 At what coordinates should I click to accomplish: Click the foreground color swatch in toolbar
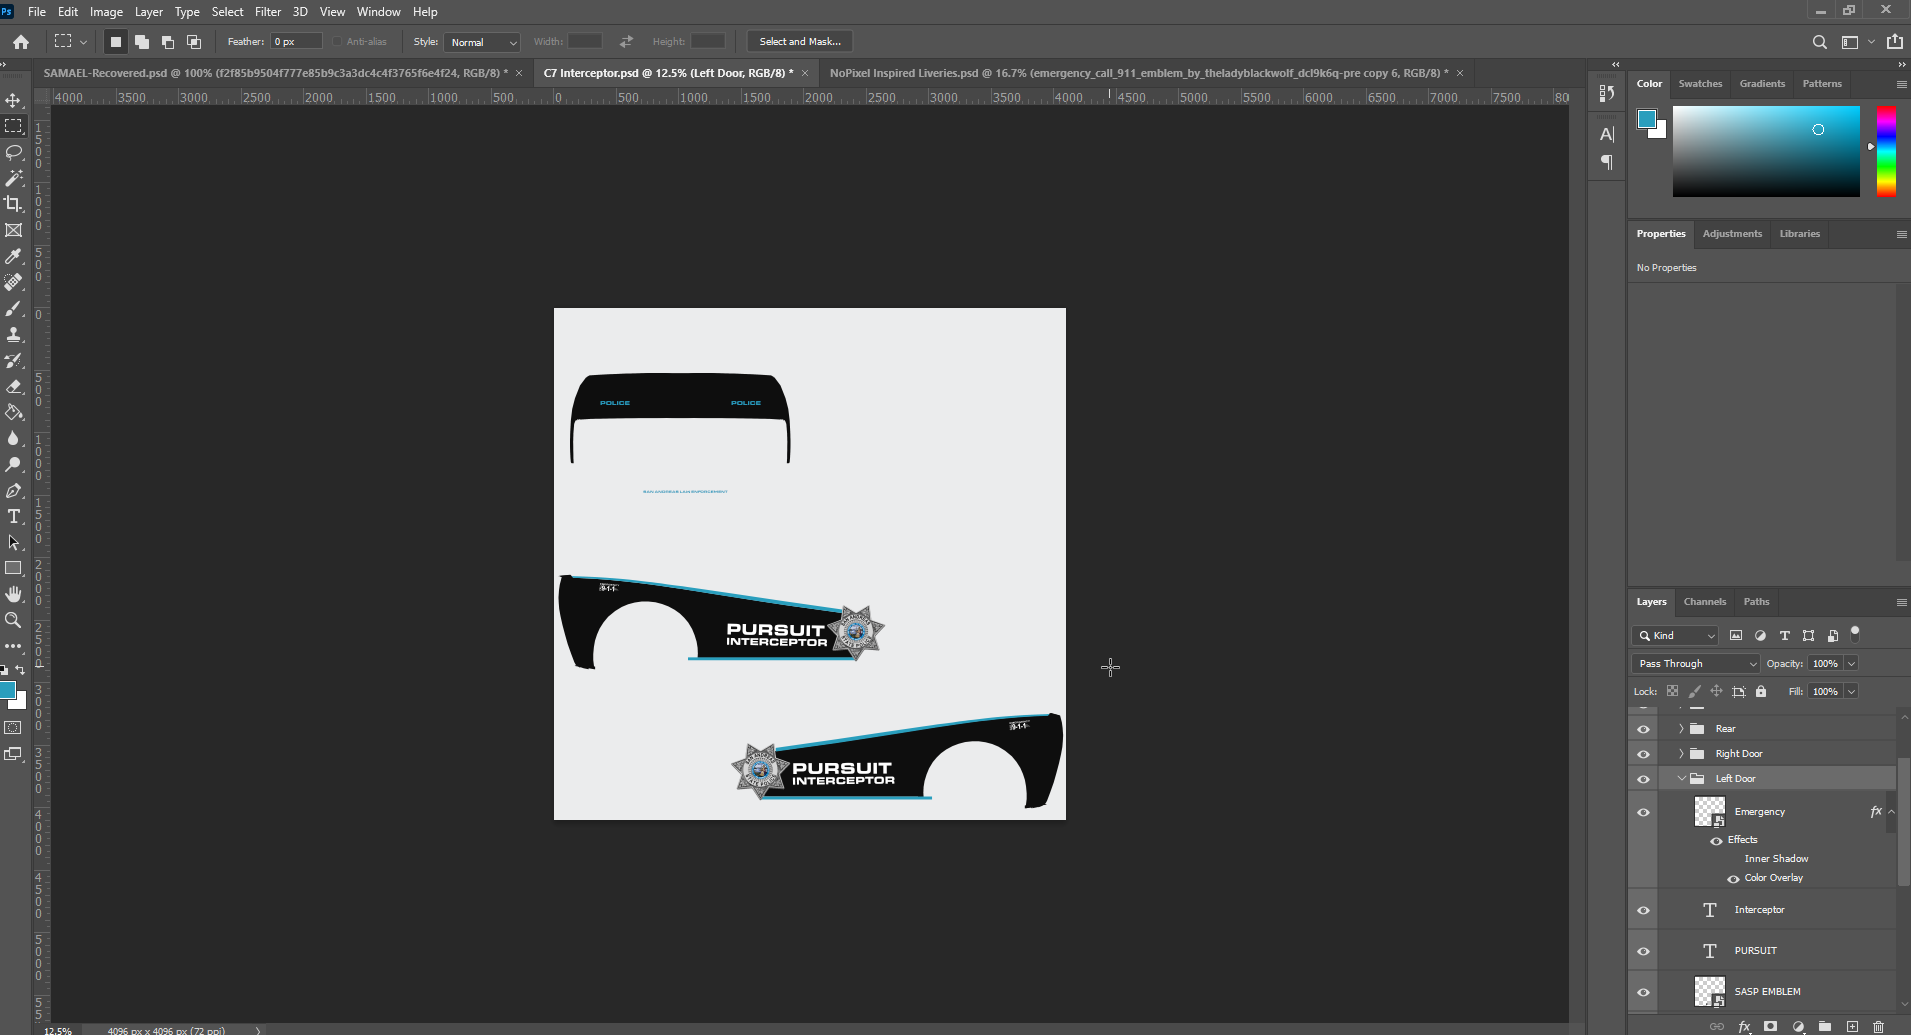click(x=8, y=690)
